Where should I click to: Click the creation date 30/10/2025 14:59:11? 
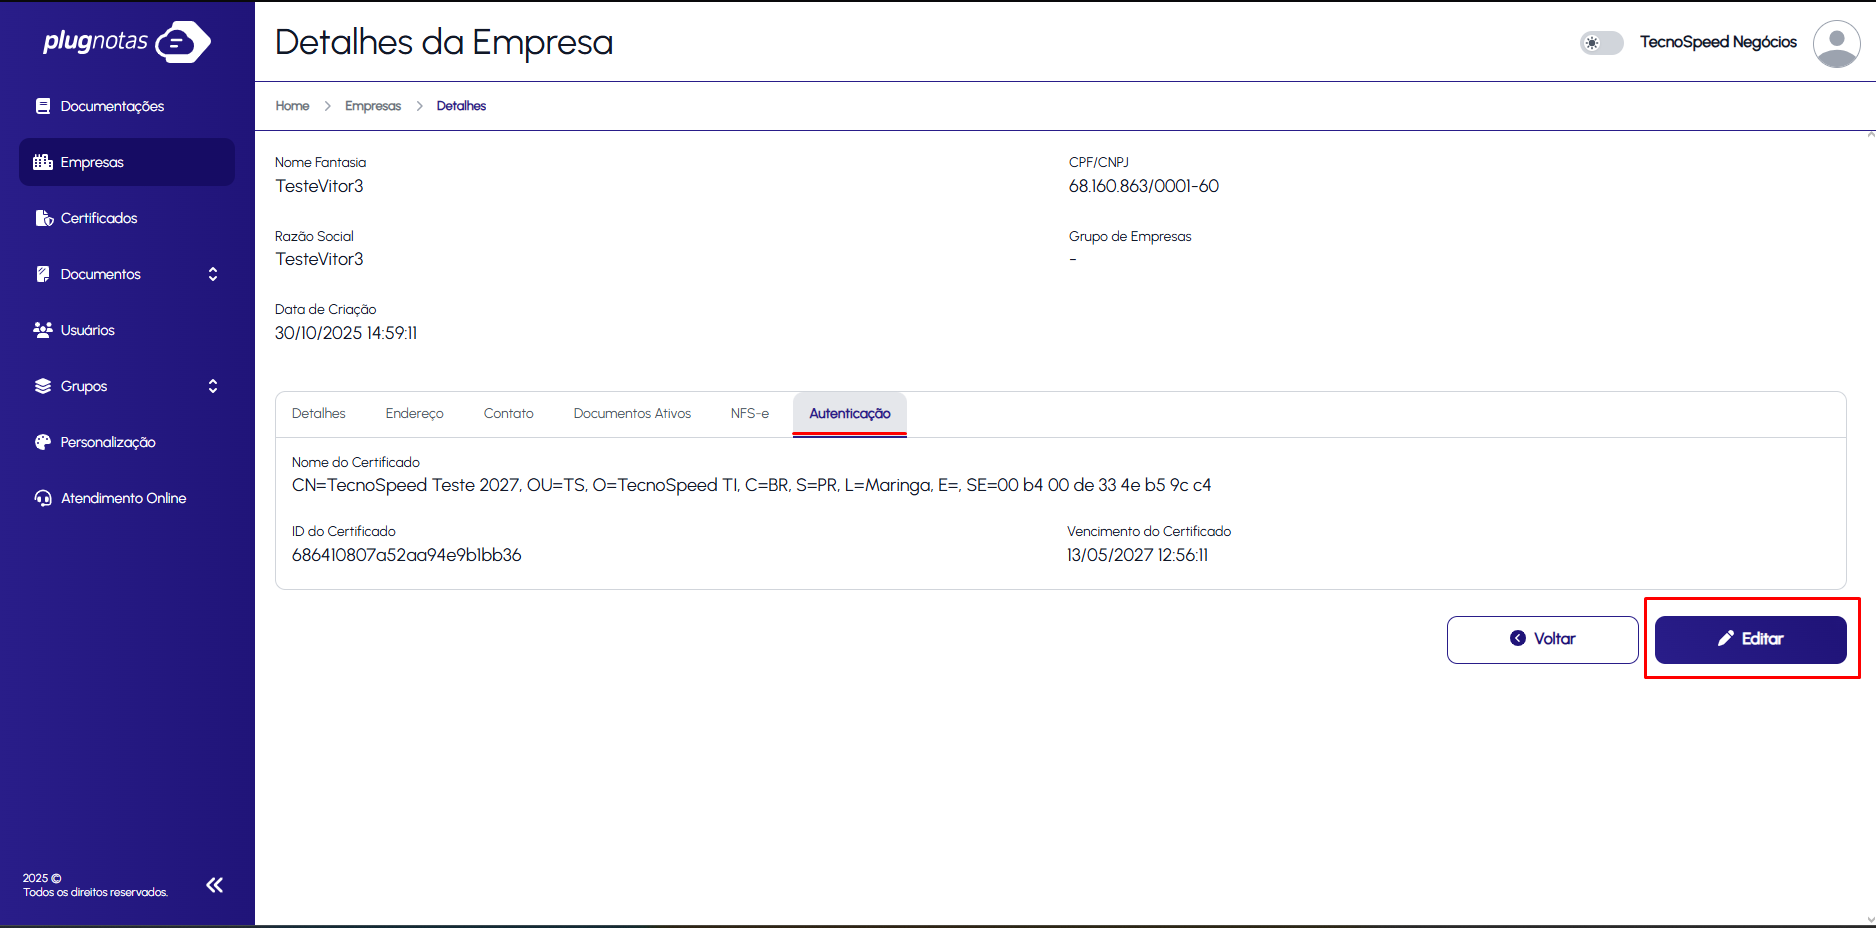(x=346, y=333)
